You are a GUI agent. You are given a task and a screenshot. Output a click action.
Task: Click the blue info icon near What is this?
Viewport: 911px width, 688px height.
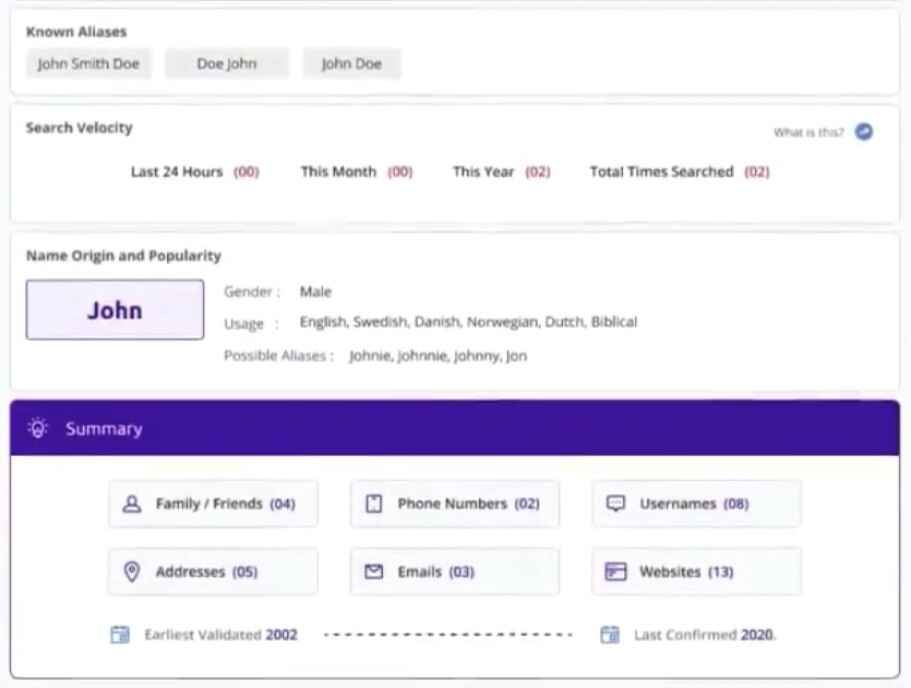coord(864,132)
